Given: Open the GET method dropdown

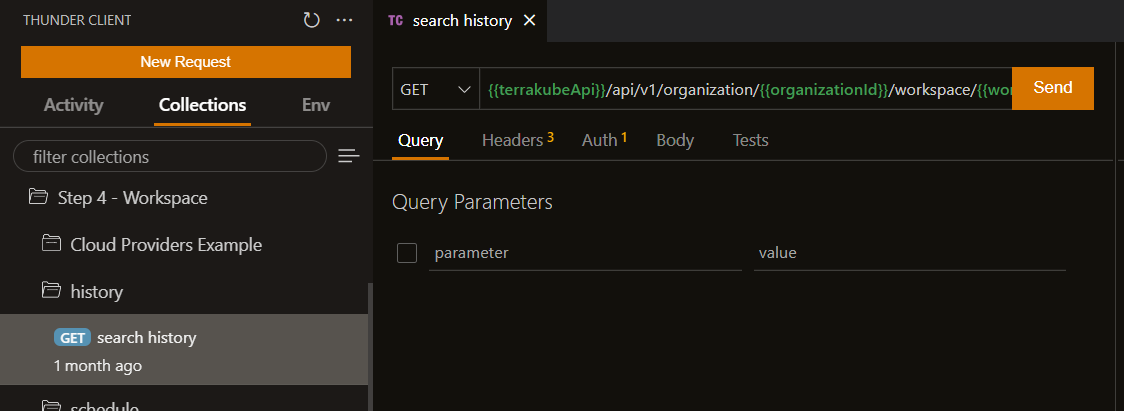Looking at the screenshot, I should coord(435,89).
